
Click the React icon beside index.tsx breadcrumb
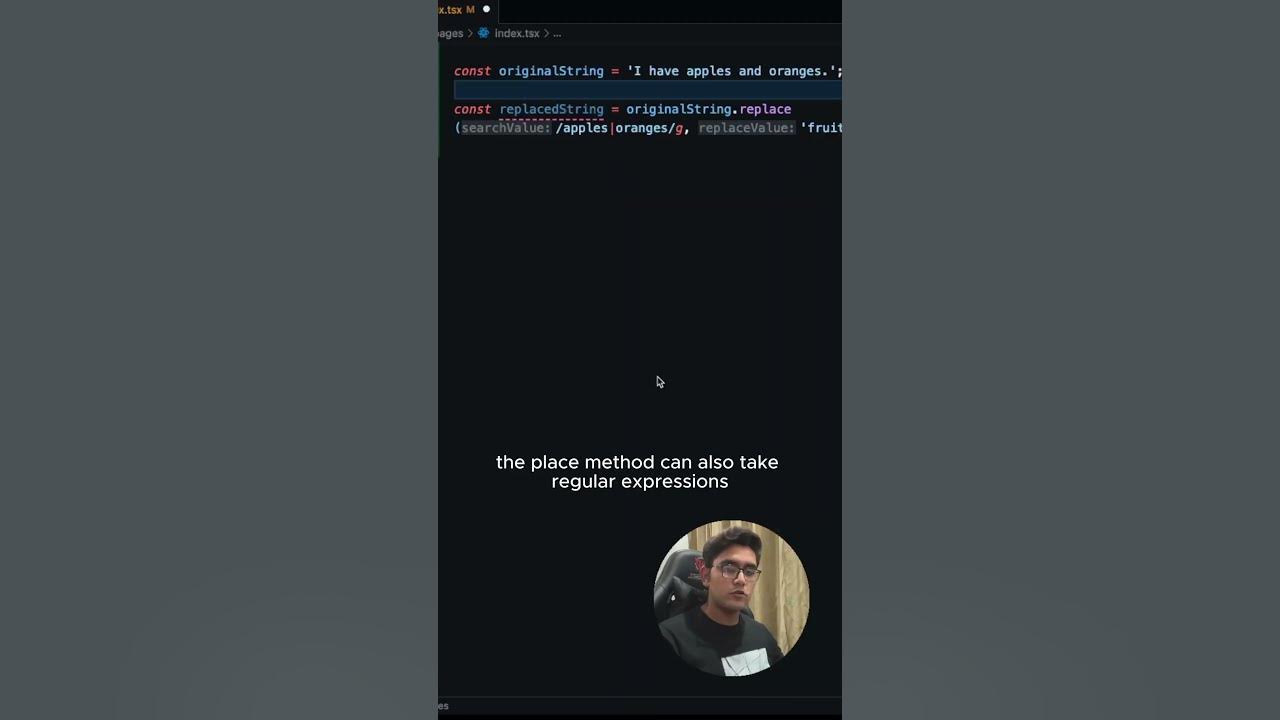tap(484, 33)
